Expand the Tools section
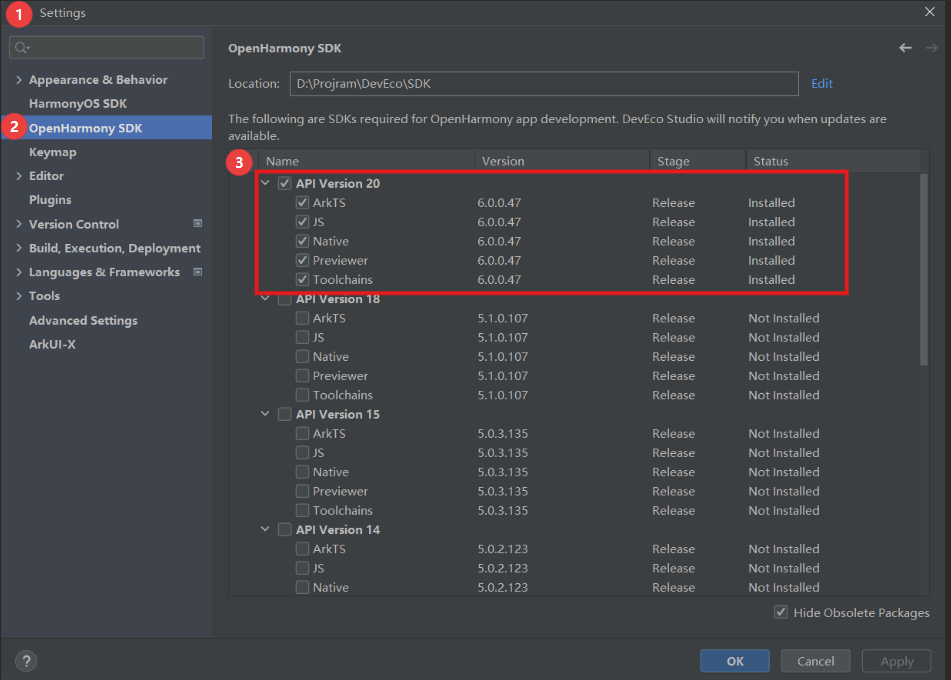951x680 pixels. [19, 296]
